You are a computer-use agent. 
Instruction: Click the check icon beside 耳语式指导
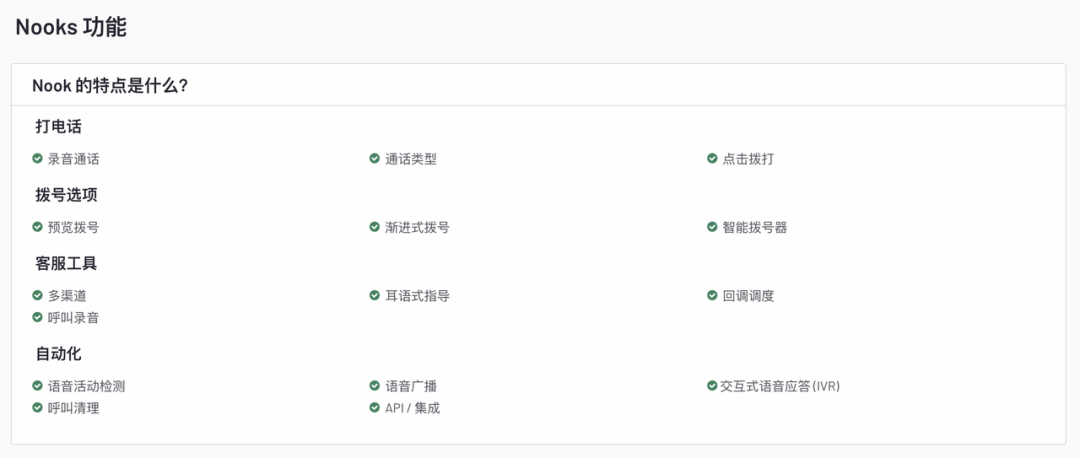click(375, 295)
